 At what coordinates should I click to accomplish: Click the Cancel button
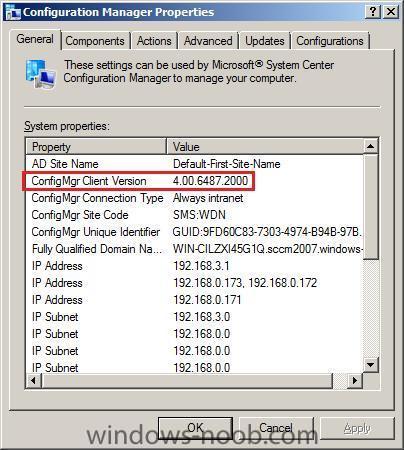276,428
